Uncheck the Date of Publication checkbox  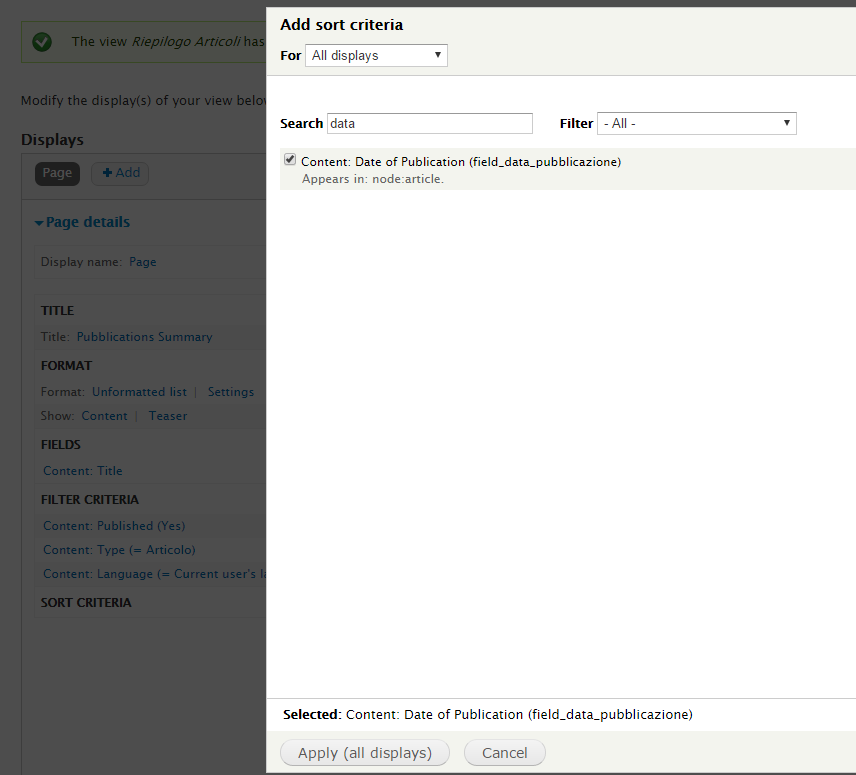click(x=290, y=160)
